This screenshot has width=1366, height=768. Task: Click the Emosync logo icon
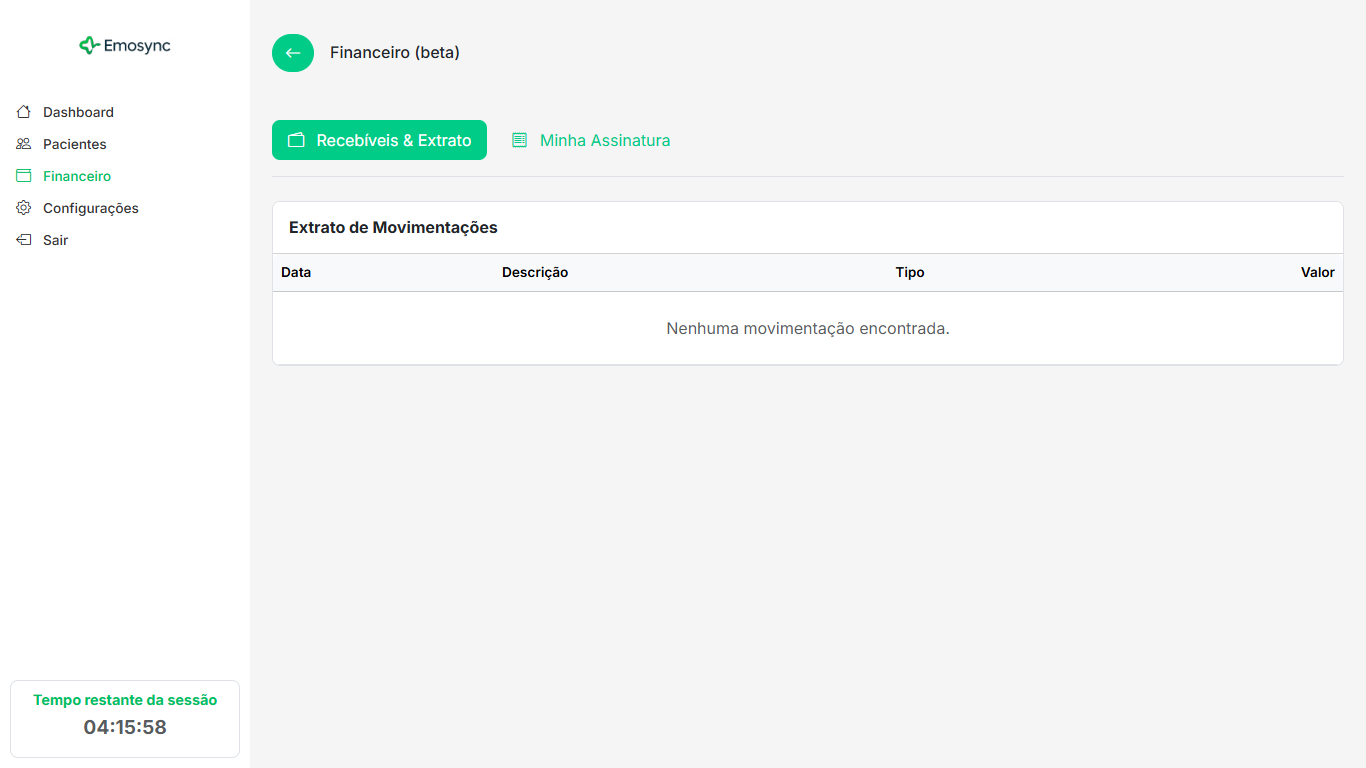pos(88,45)
